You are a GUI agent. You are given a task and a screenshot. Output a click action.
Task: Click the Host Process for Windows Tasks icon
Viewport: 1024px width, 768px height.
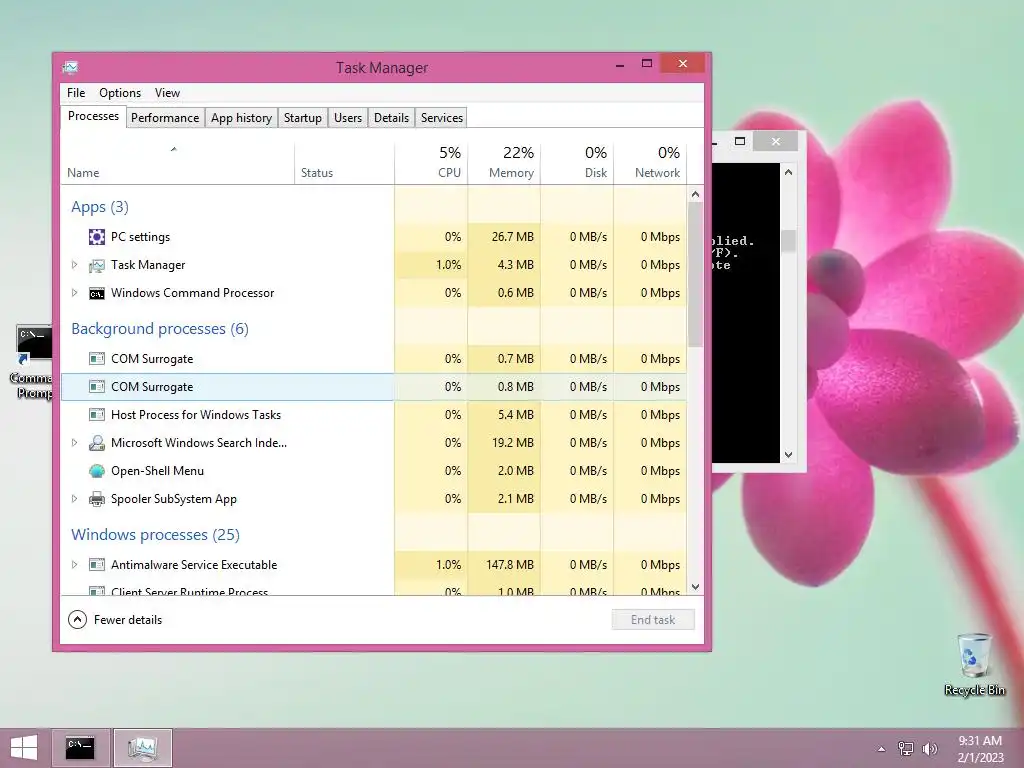[97, 415]
